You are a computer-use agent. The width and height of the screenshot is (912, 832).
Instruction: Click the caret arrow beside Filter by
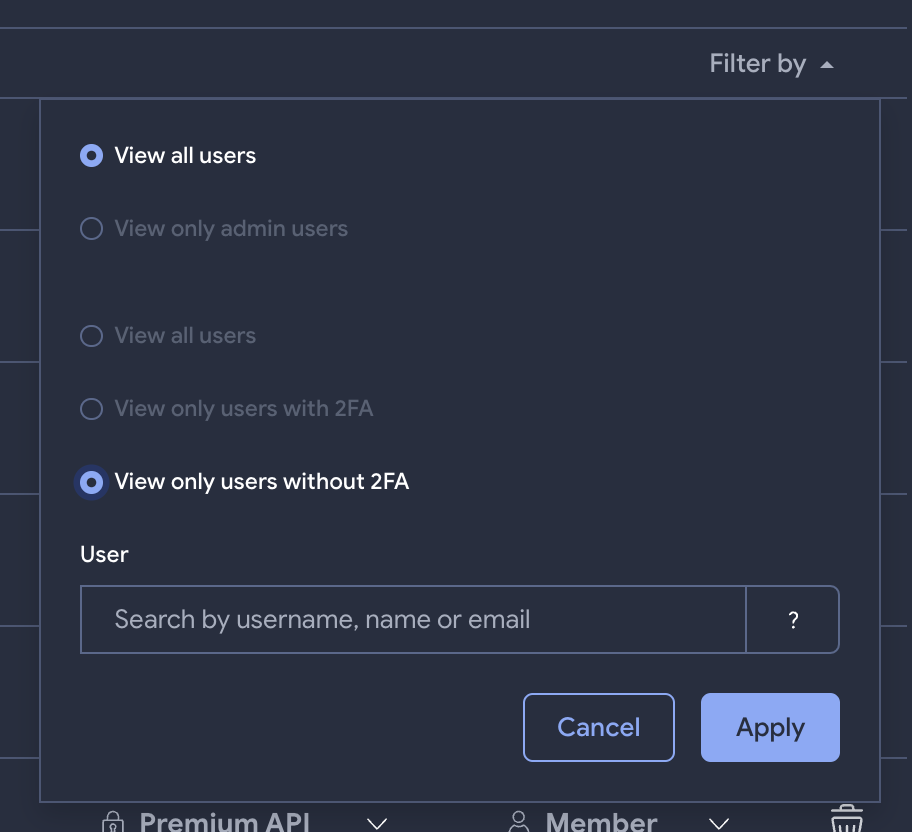[826, 65]
